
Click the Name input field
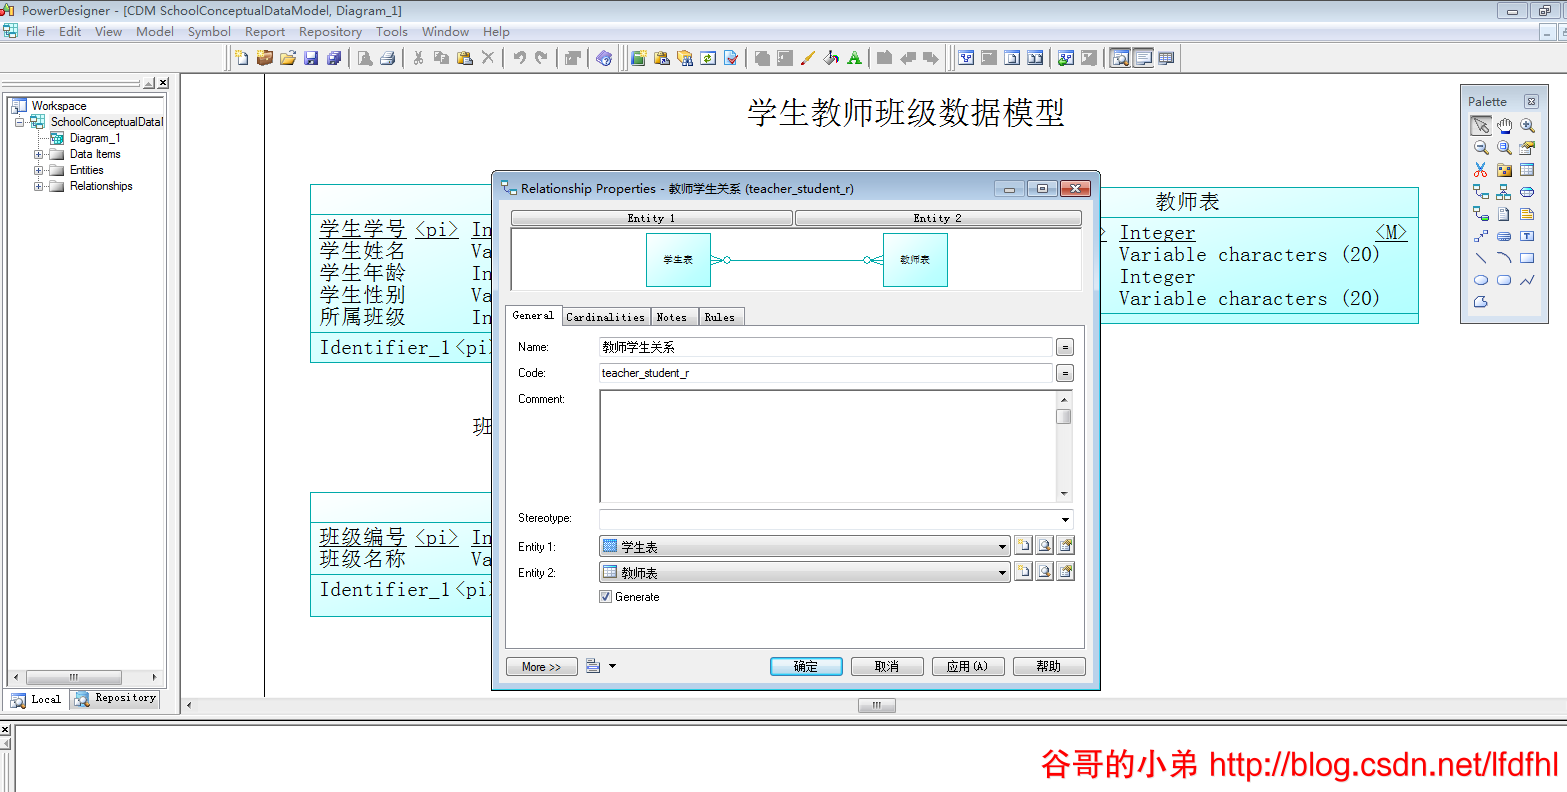pos(826,347)
